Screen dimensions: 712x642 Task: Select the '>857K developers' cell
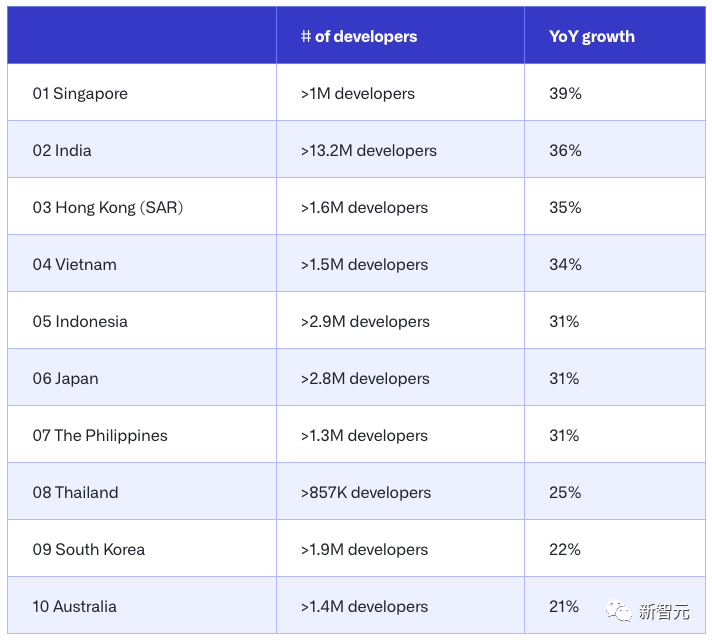366,492
